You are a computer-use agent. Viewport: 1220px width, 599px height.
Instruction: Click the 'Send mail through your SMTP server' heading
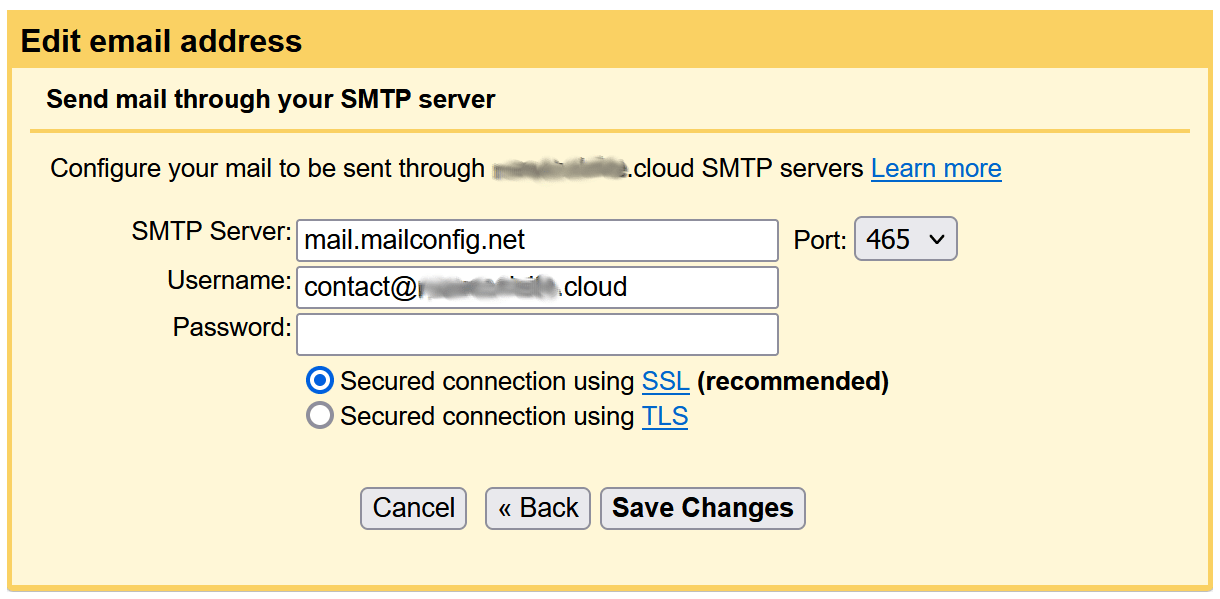pyautogui.click(x=271, y=100)
